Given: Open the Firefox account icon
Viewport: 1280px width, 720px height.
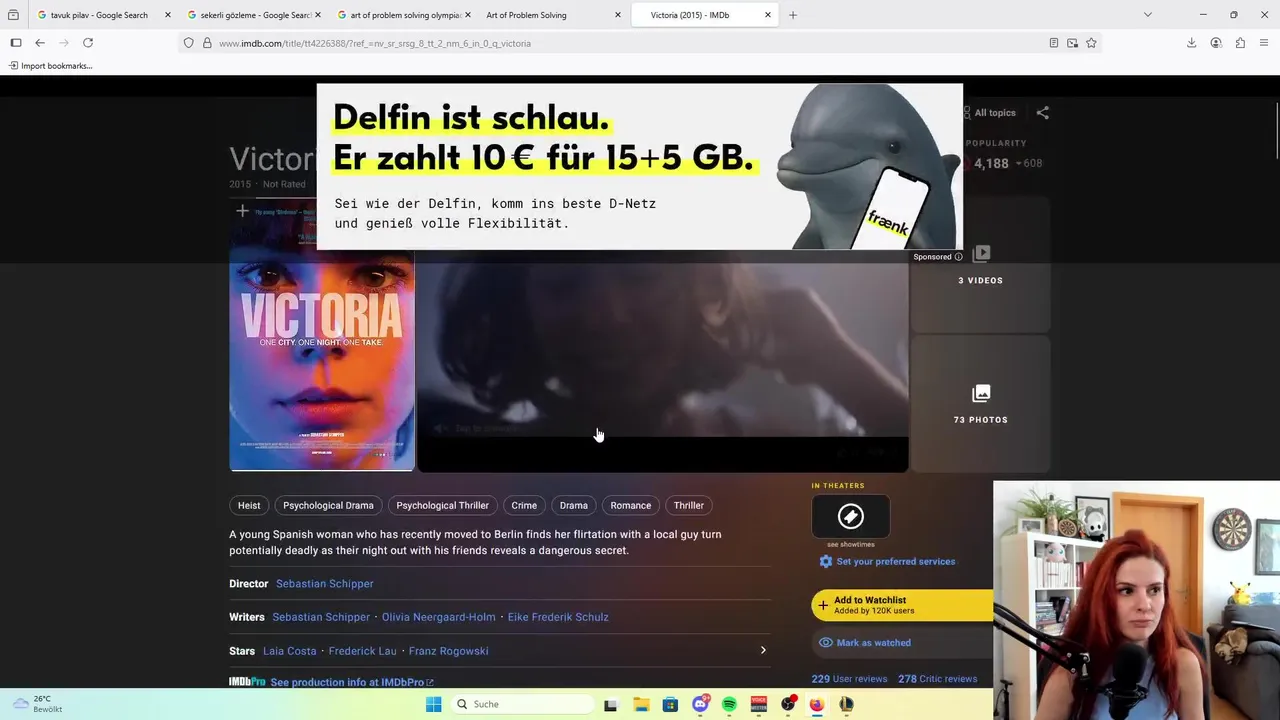Looking at the screenshot, I should pos(1216,43).
